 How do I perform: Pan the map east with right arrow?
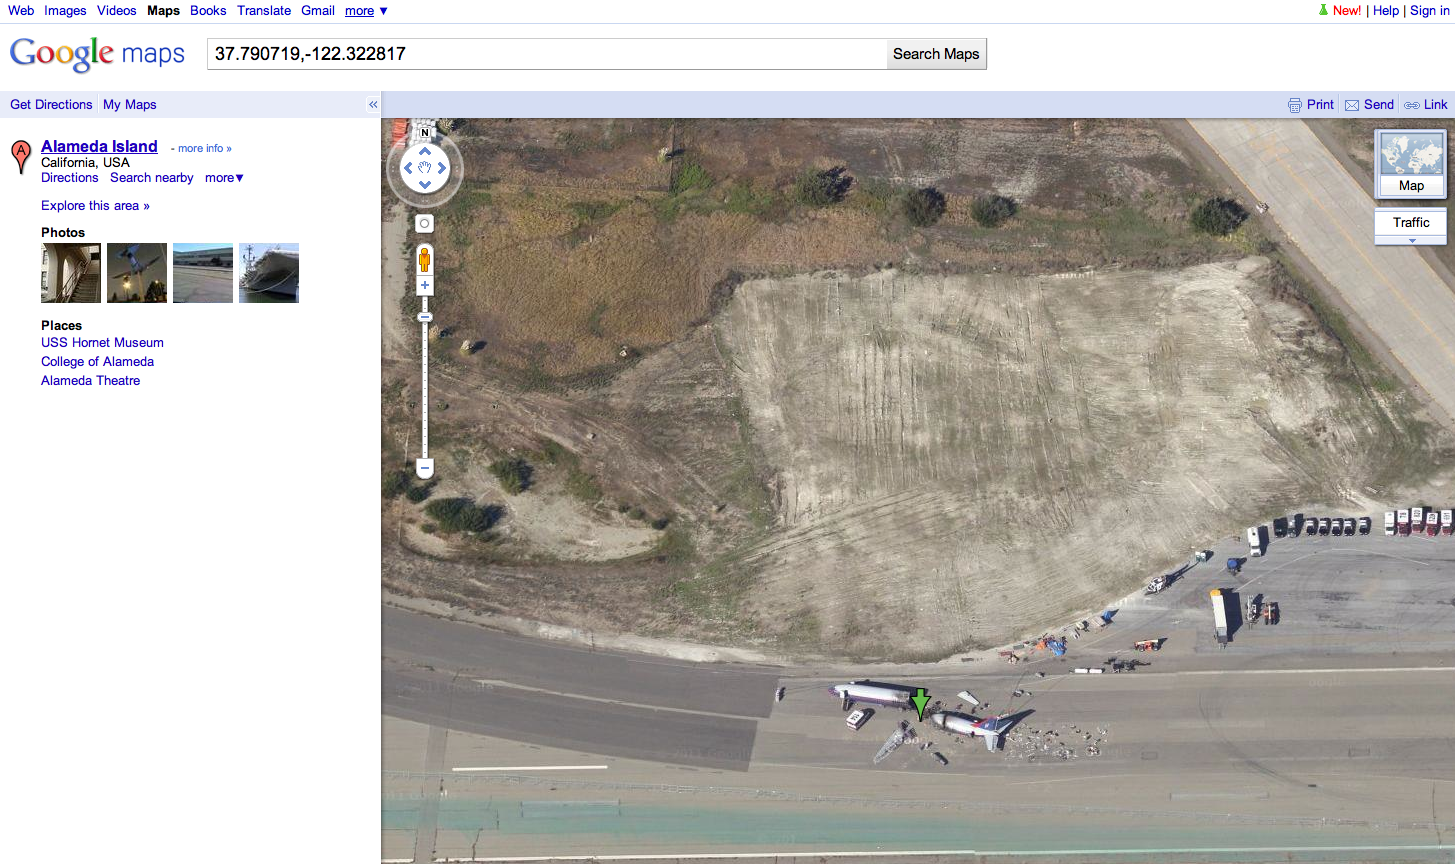point(442,168)
